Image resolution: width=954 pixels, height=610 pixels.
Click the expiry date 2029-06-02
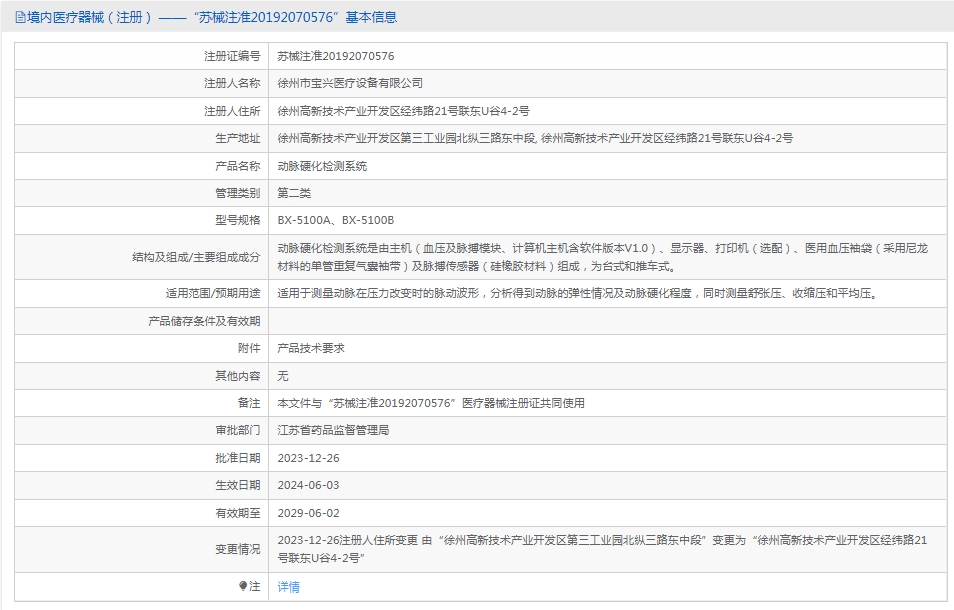tap(308, 513)
